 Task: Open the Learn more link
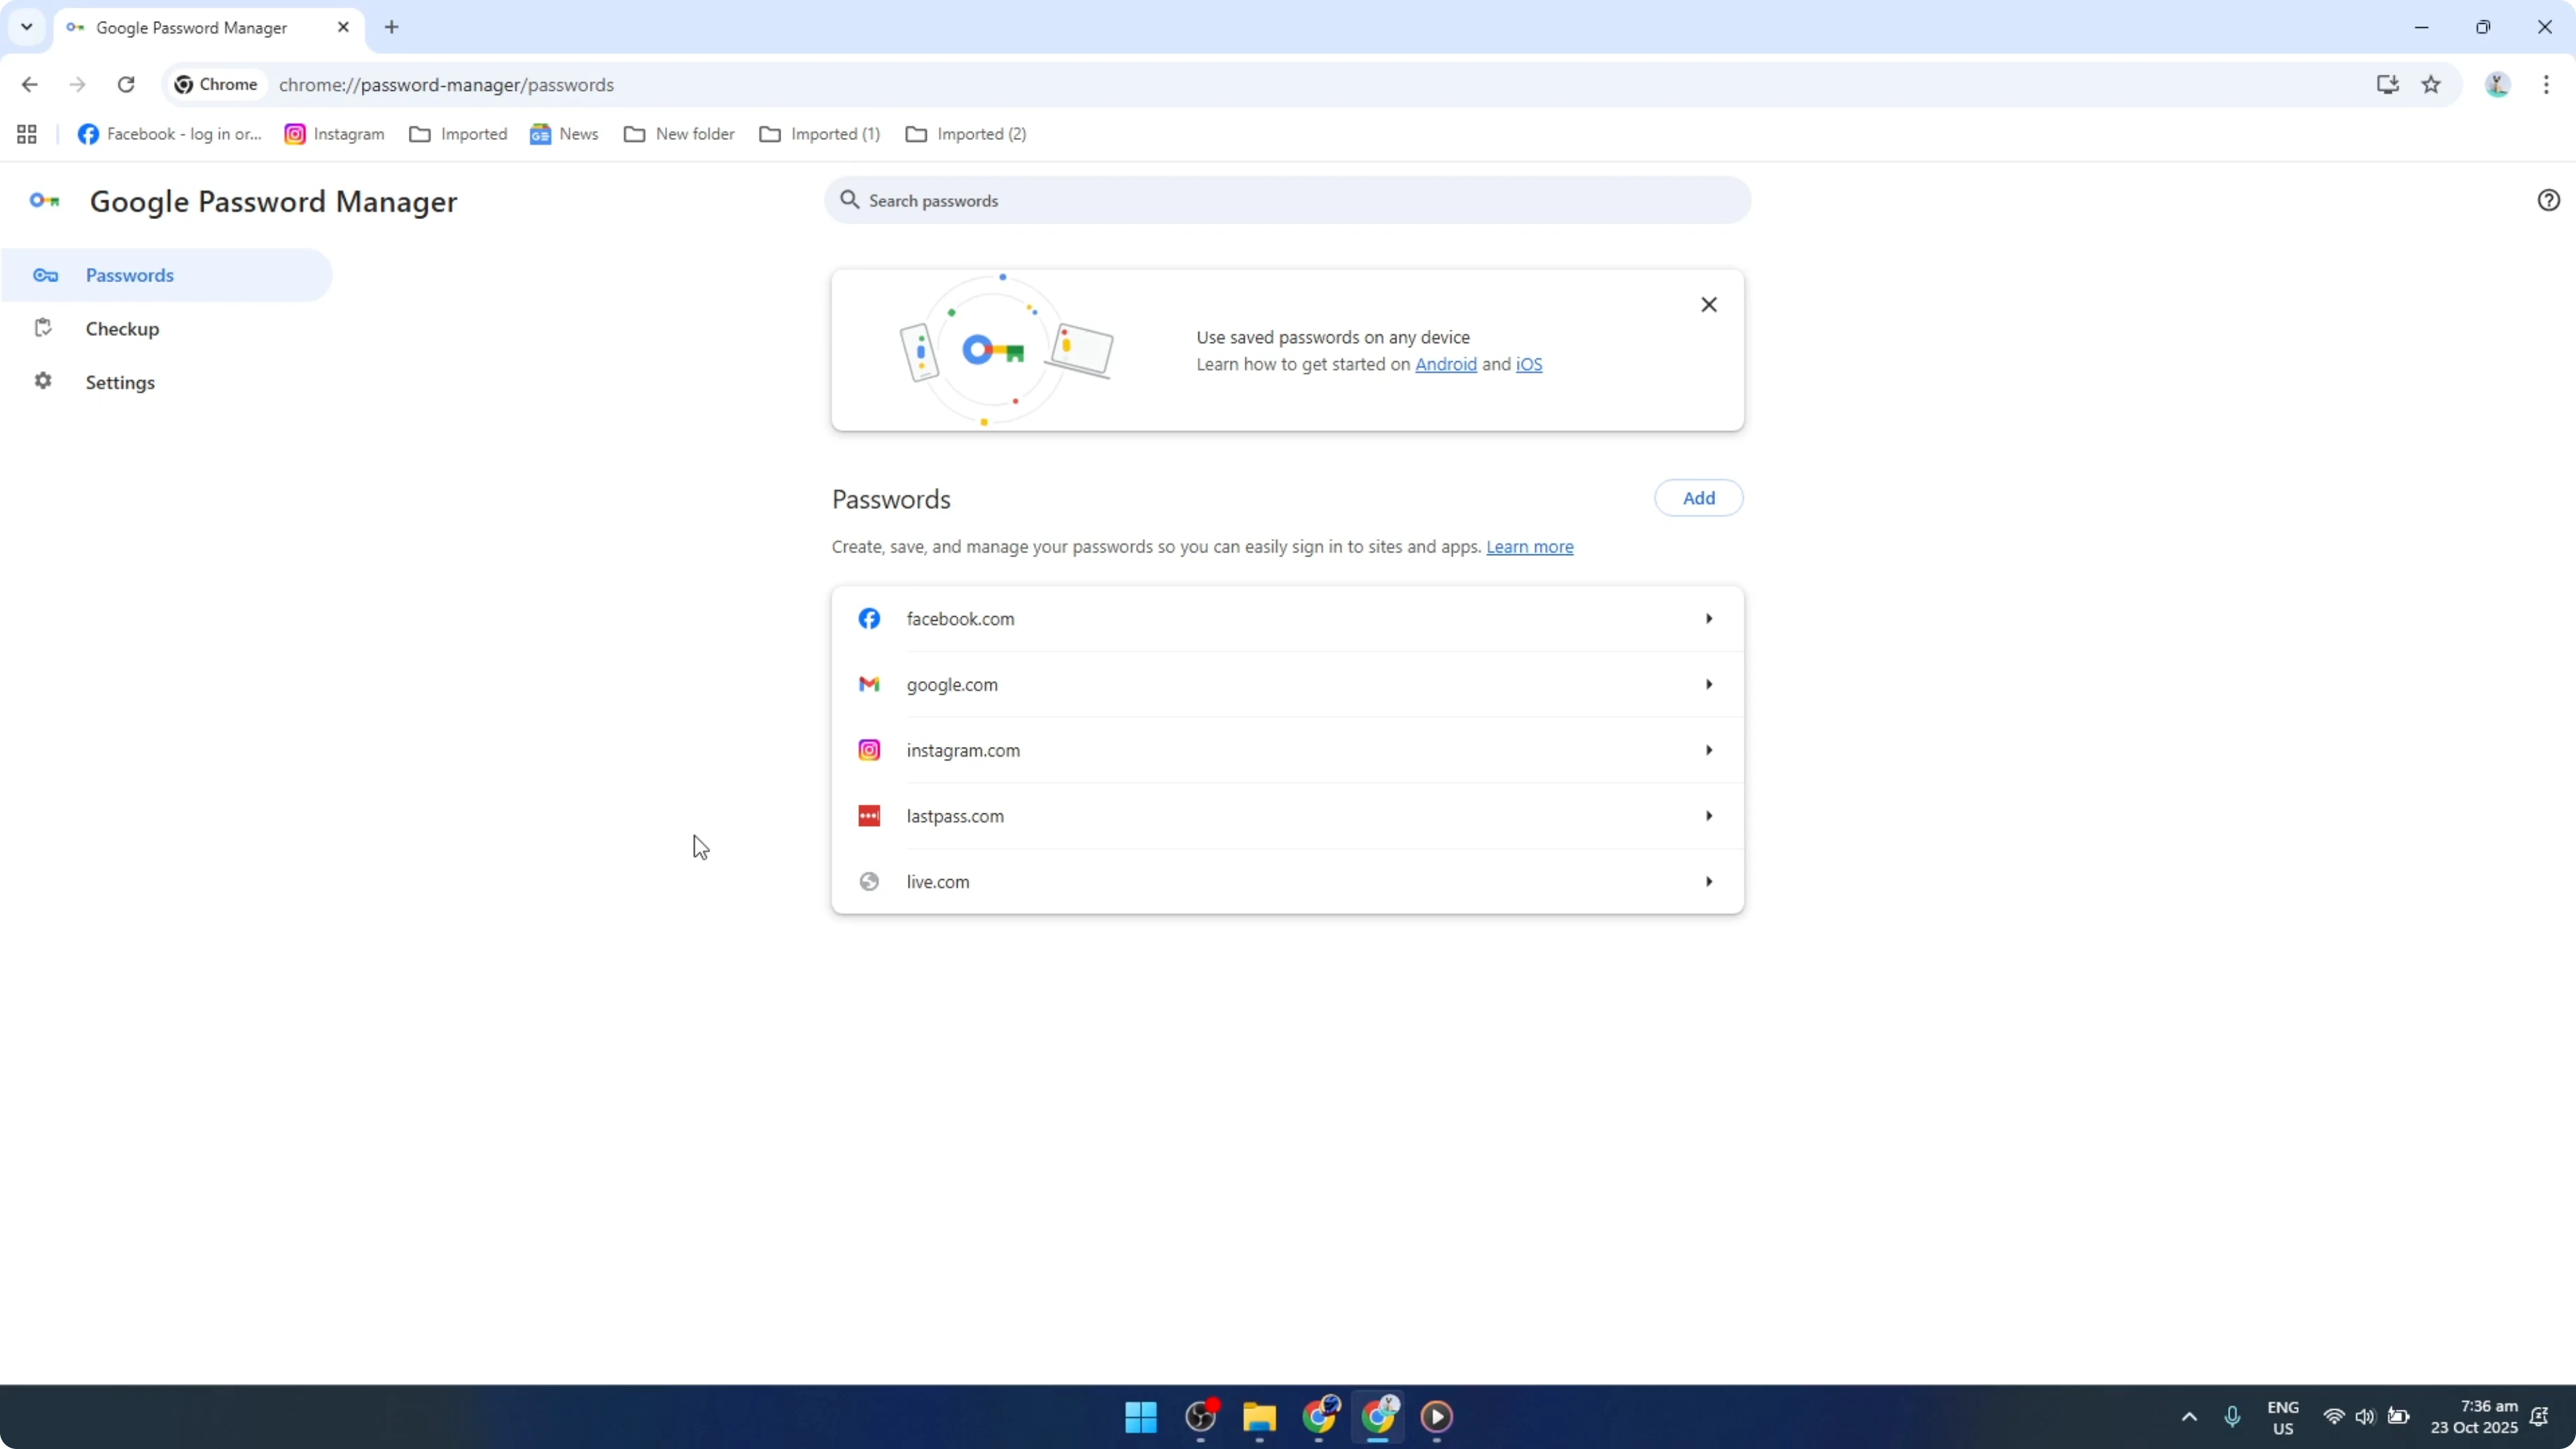1529,547
